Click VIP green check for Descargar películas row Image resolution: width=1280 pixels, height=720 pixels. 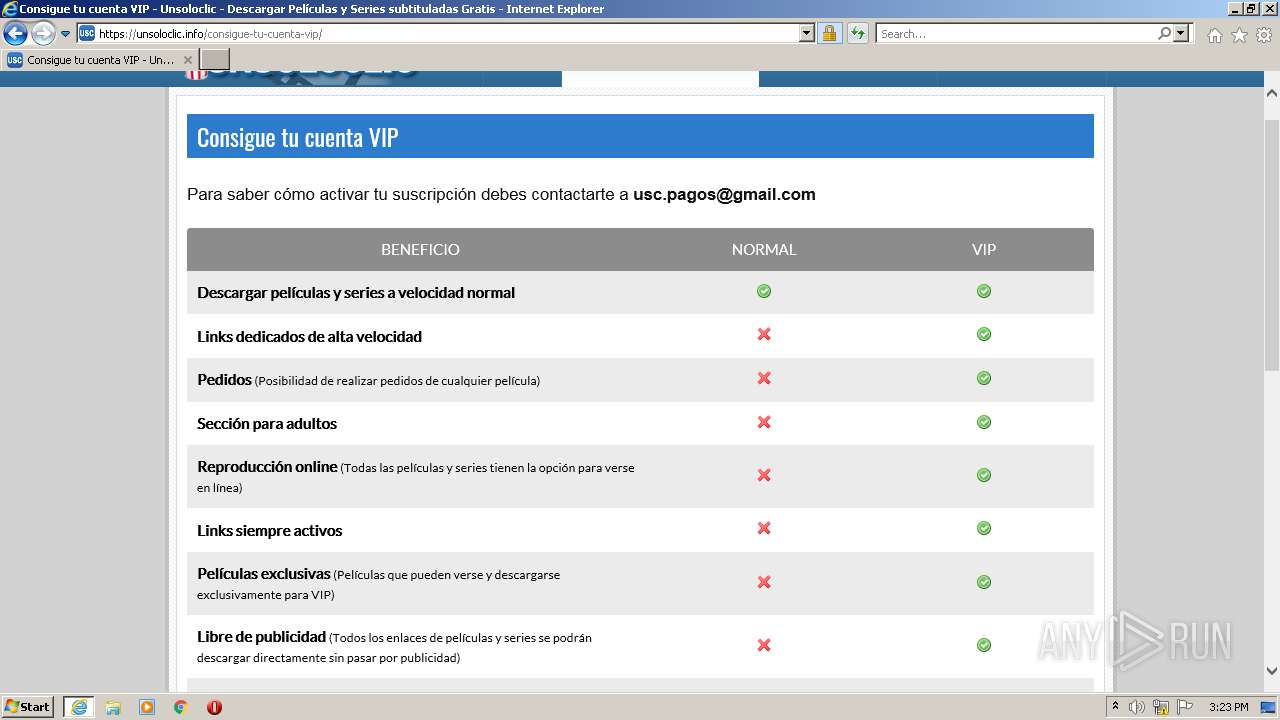tap(984, 291)
